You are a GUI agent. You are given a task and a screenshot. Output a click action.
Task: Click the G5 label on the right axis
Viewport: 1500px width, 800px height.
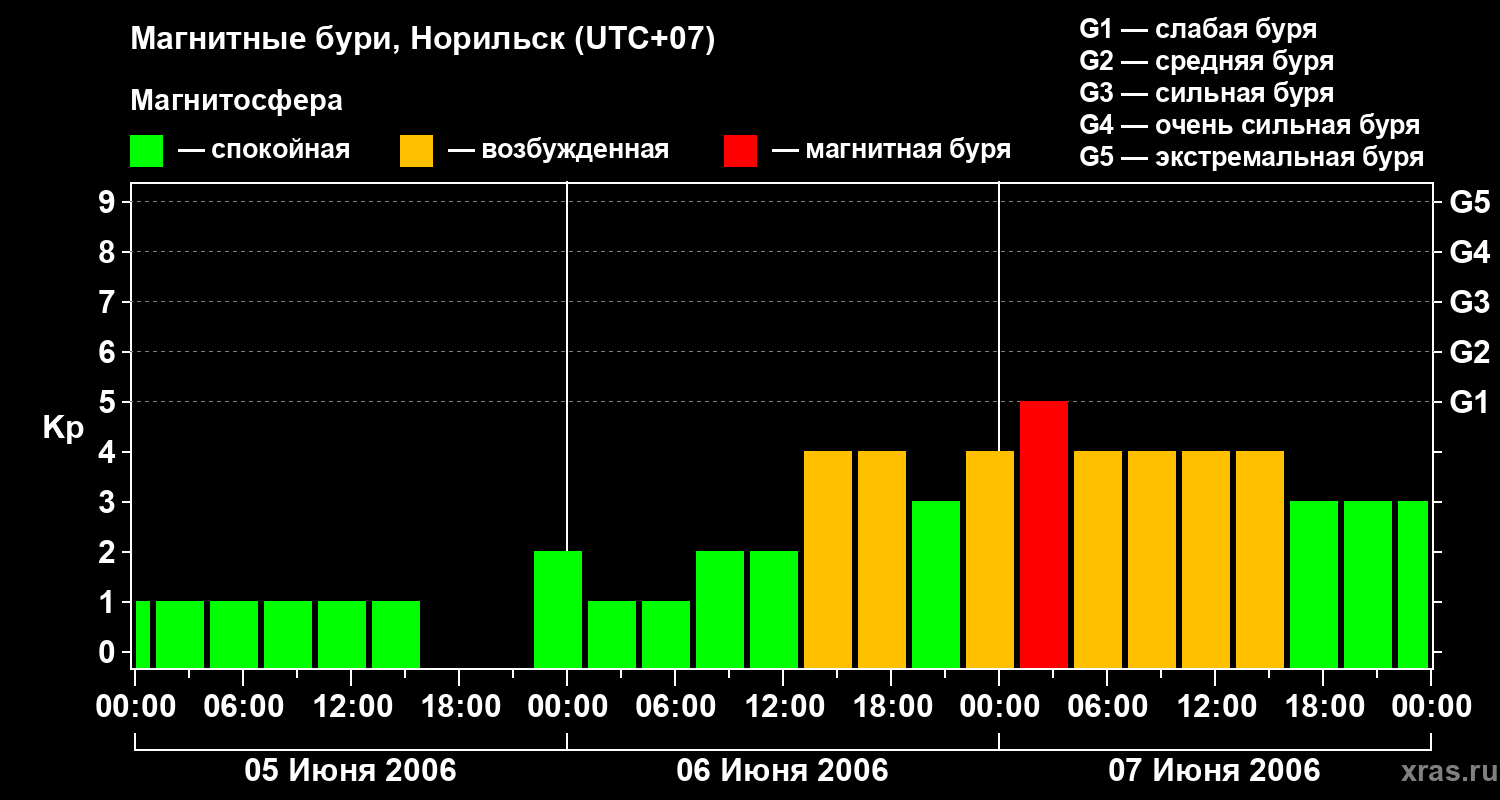point(1470,203)
